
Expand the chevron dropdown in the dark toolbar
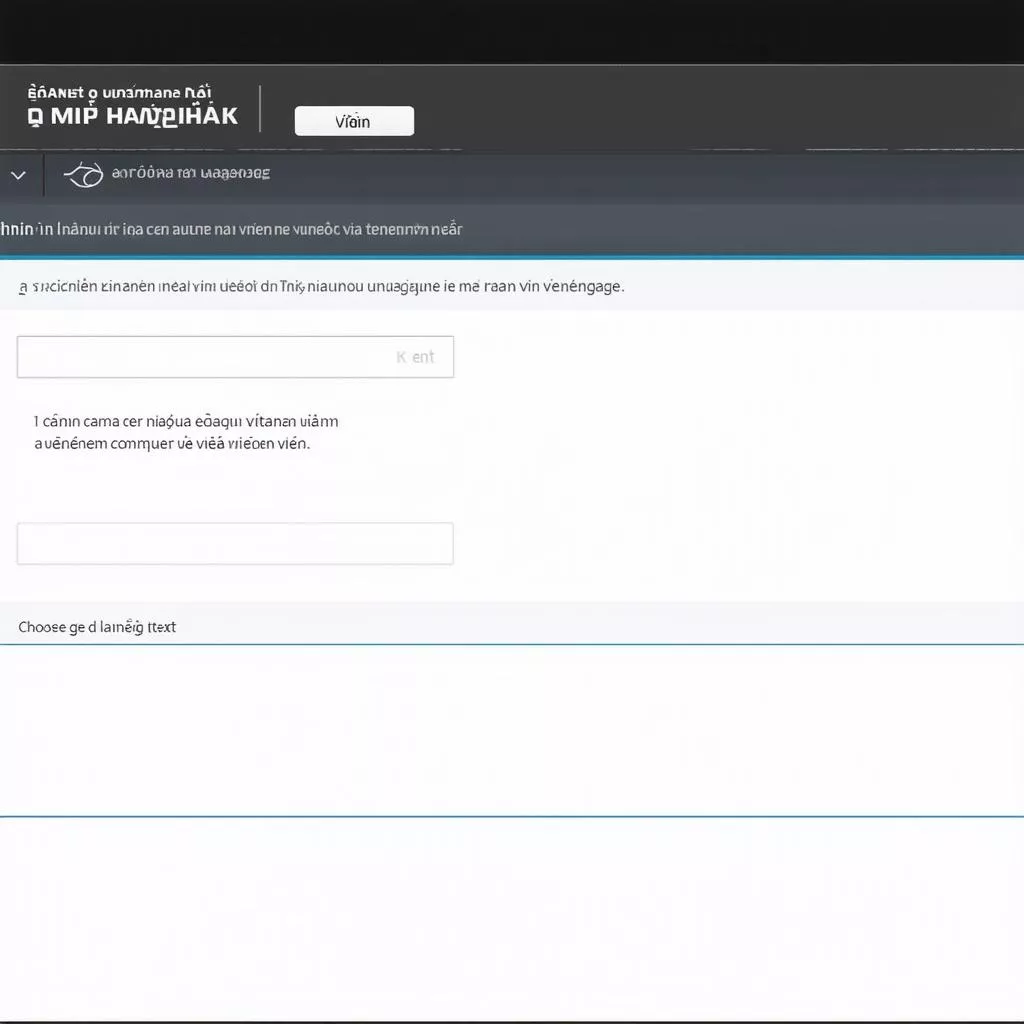click(x=18, y=175)
